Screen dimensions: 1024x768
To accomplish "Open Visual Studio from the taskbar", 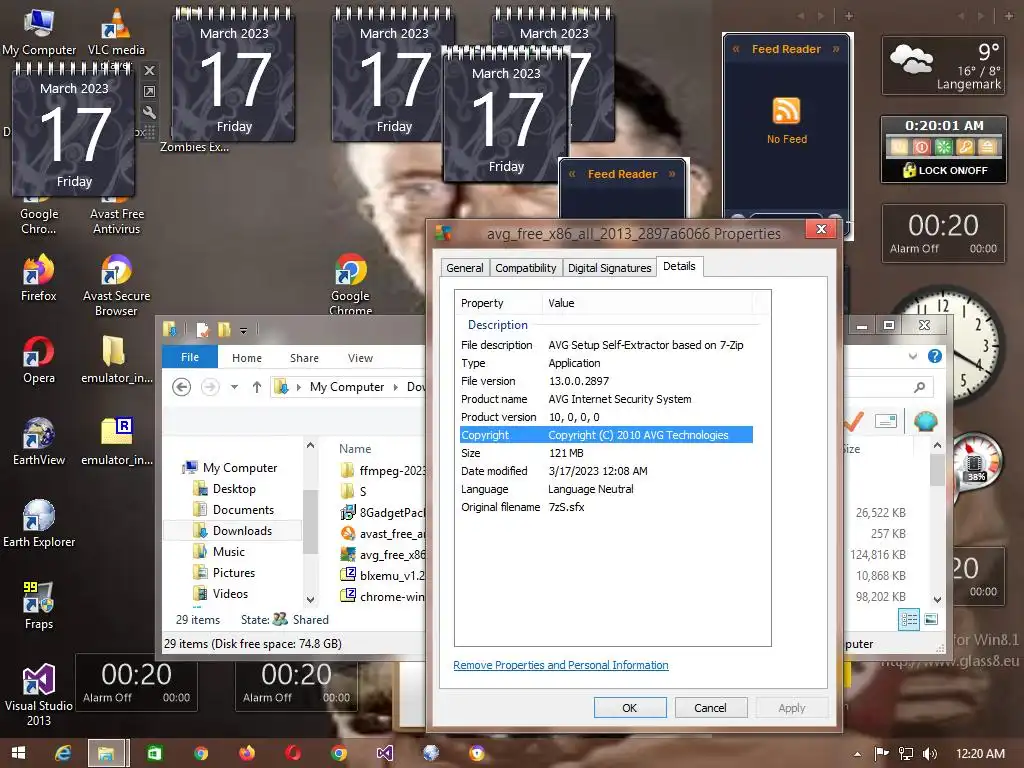I will click(x=385, y=753).
